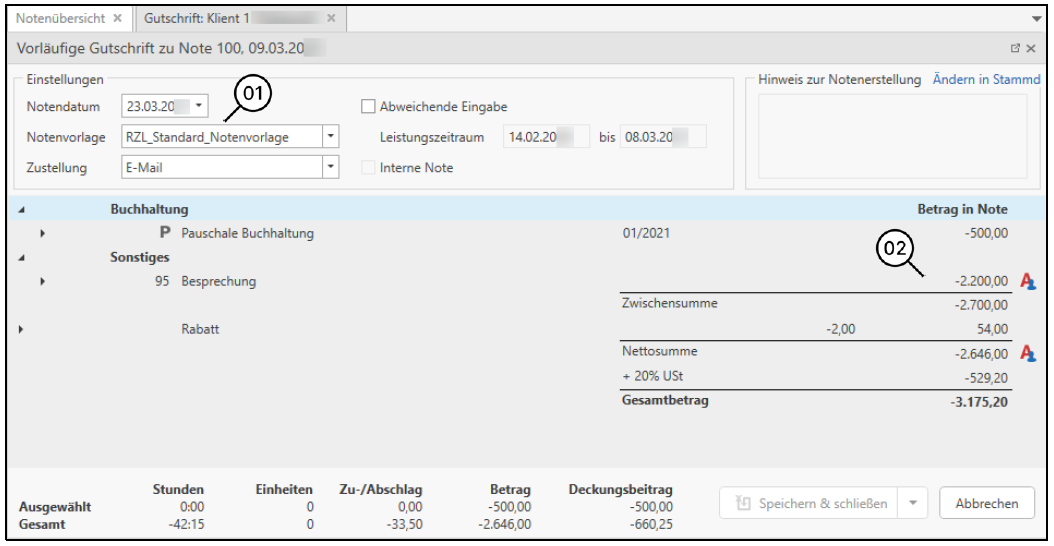Click the text icon beside Nettosumme
Screen dimensions: 1054x546
pos(1027,352)
